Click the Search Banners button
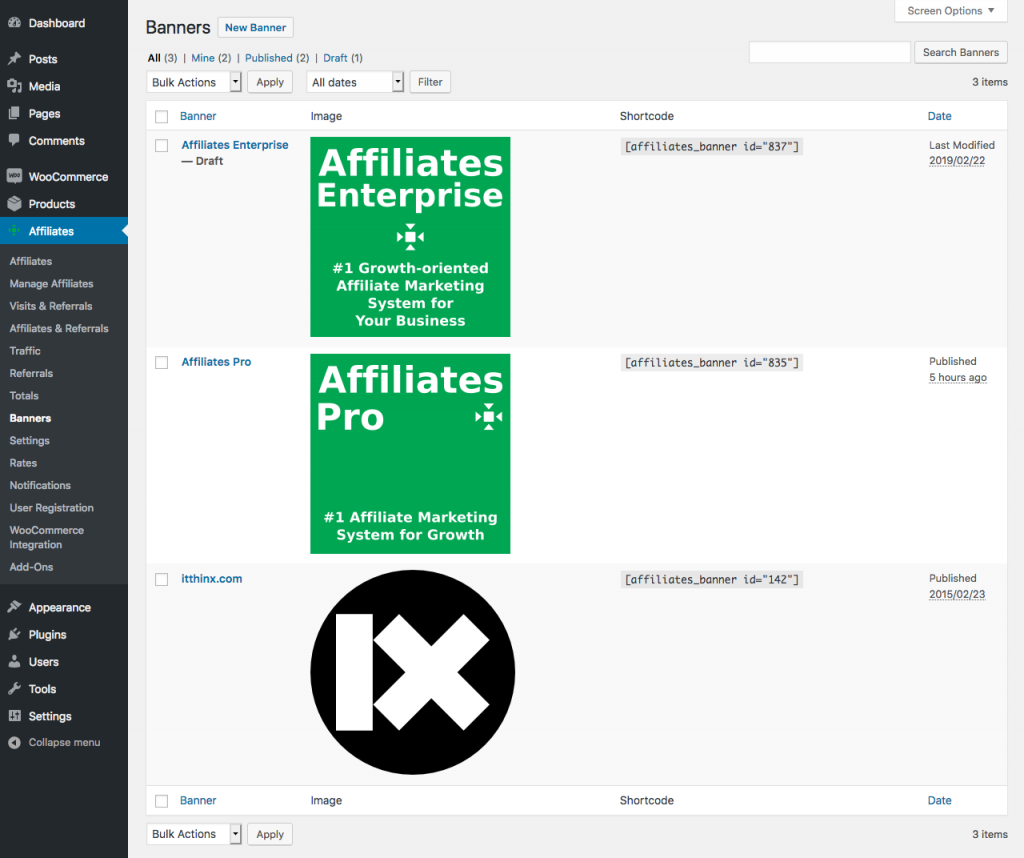1024x858 pixels. tap(961, 52)
